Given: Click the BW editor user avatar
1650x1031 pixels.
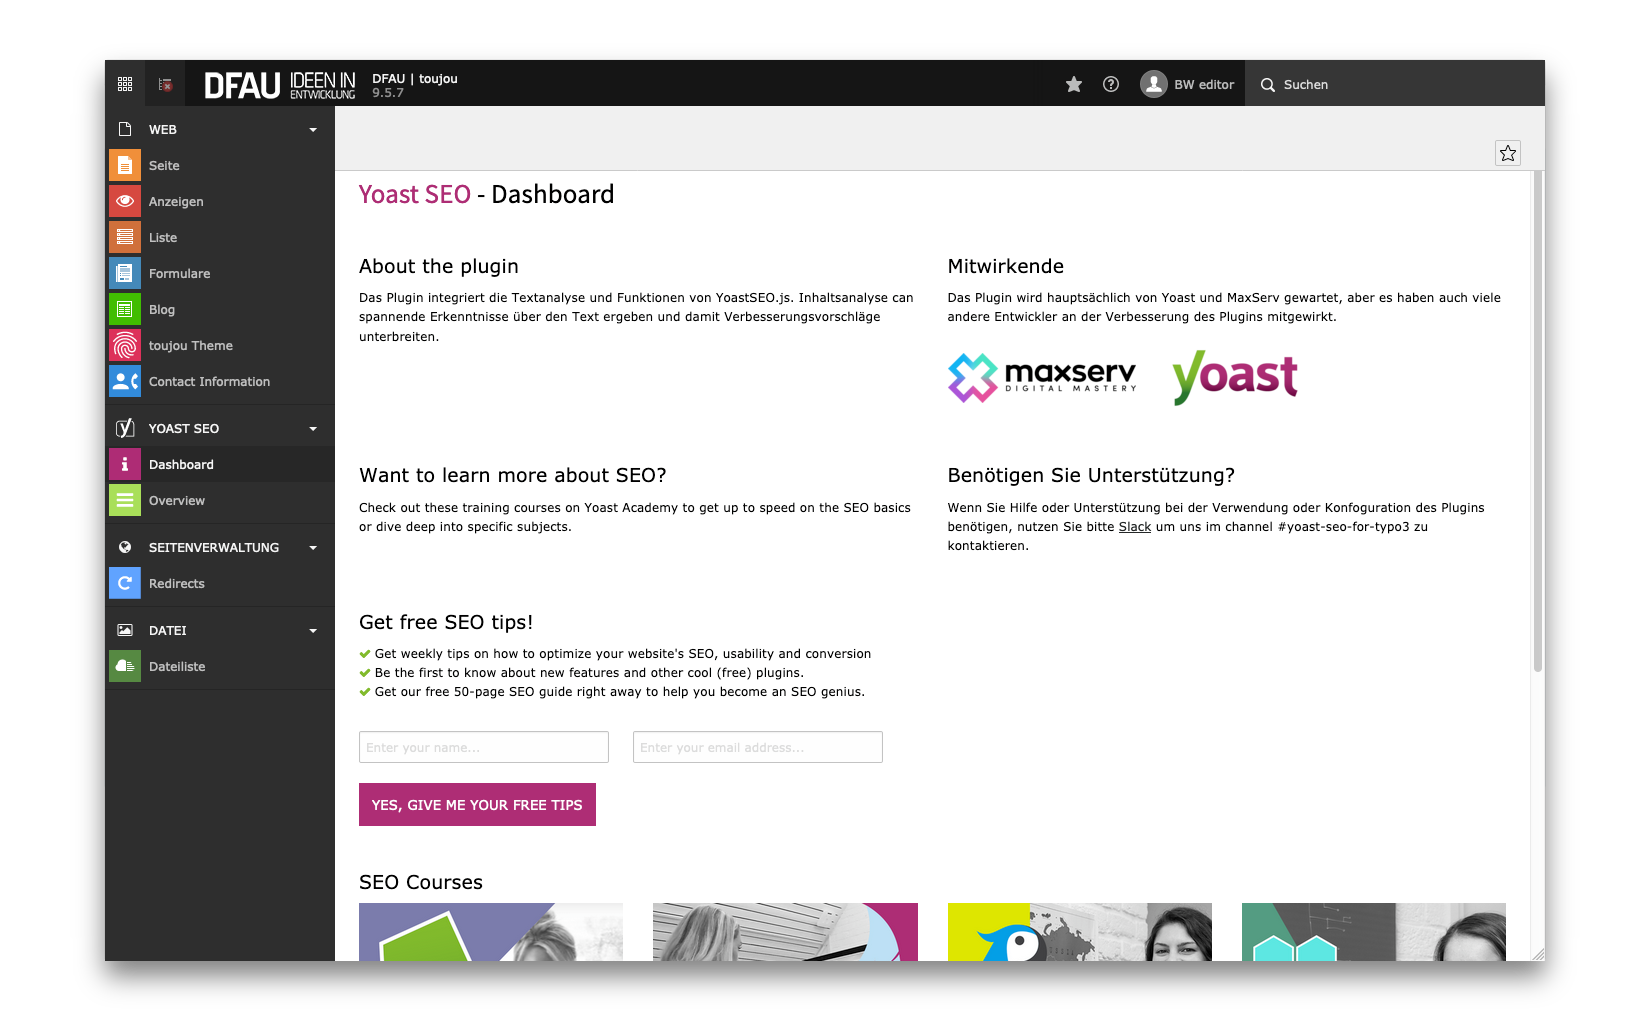Looking at the screenshot, I should click(1154, 84).
